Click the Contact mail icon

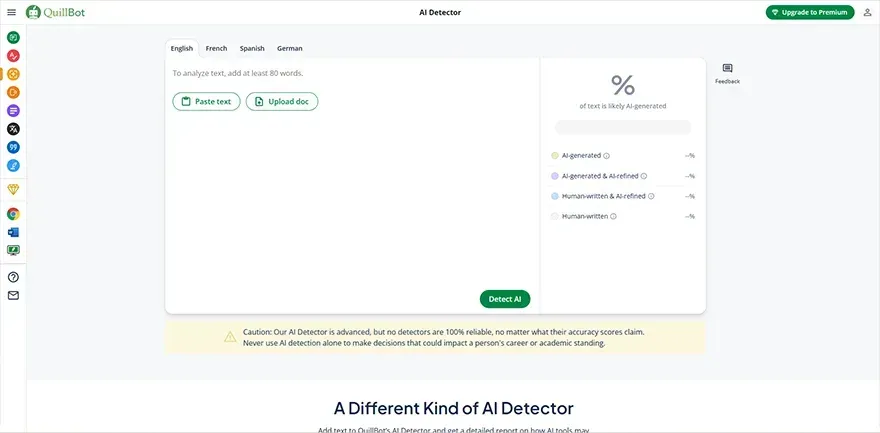13,296
